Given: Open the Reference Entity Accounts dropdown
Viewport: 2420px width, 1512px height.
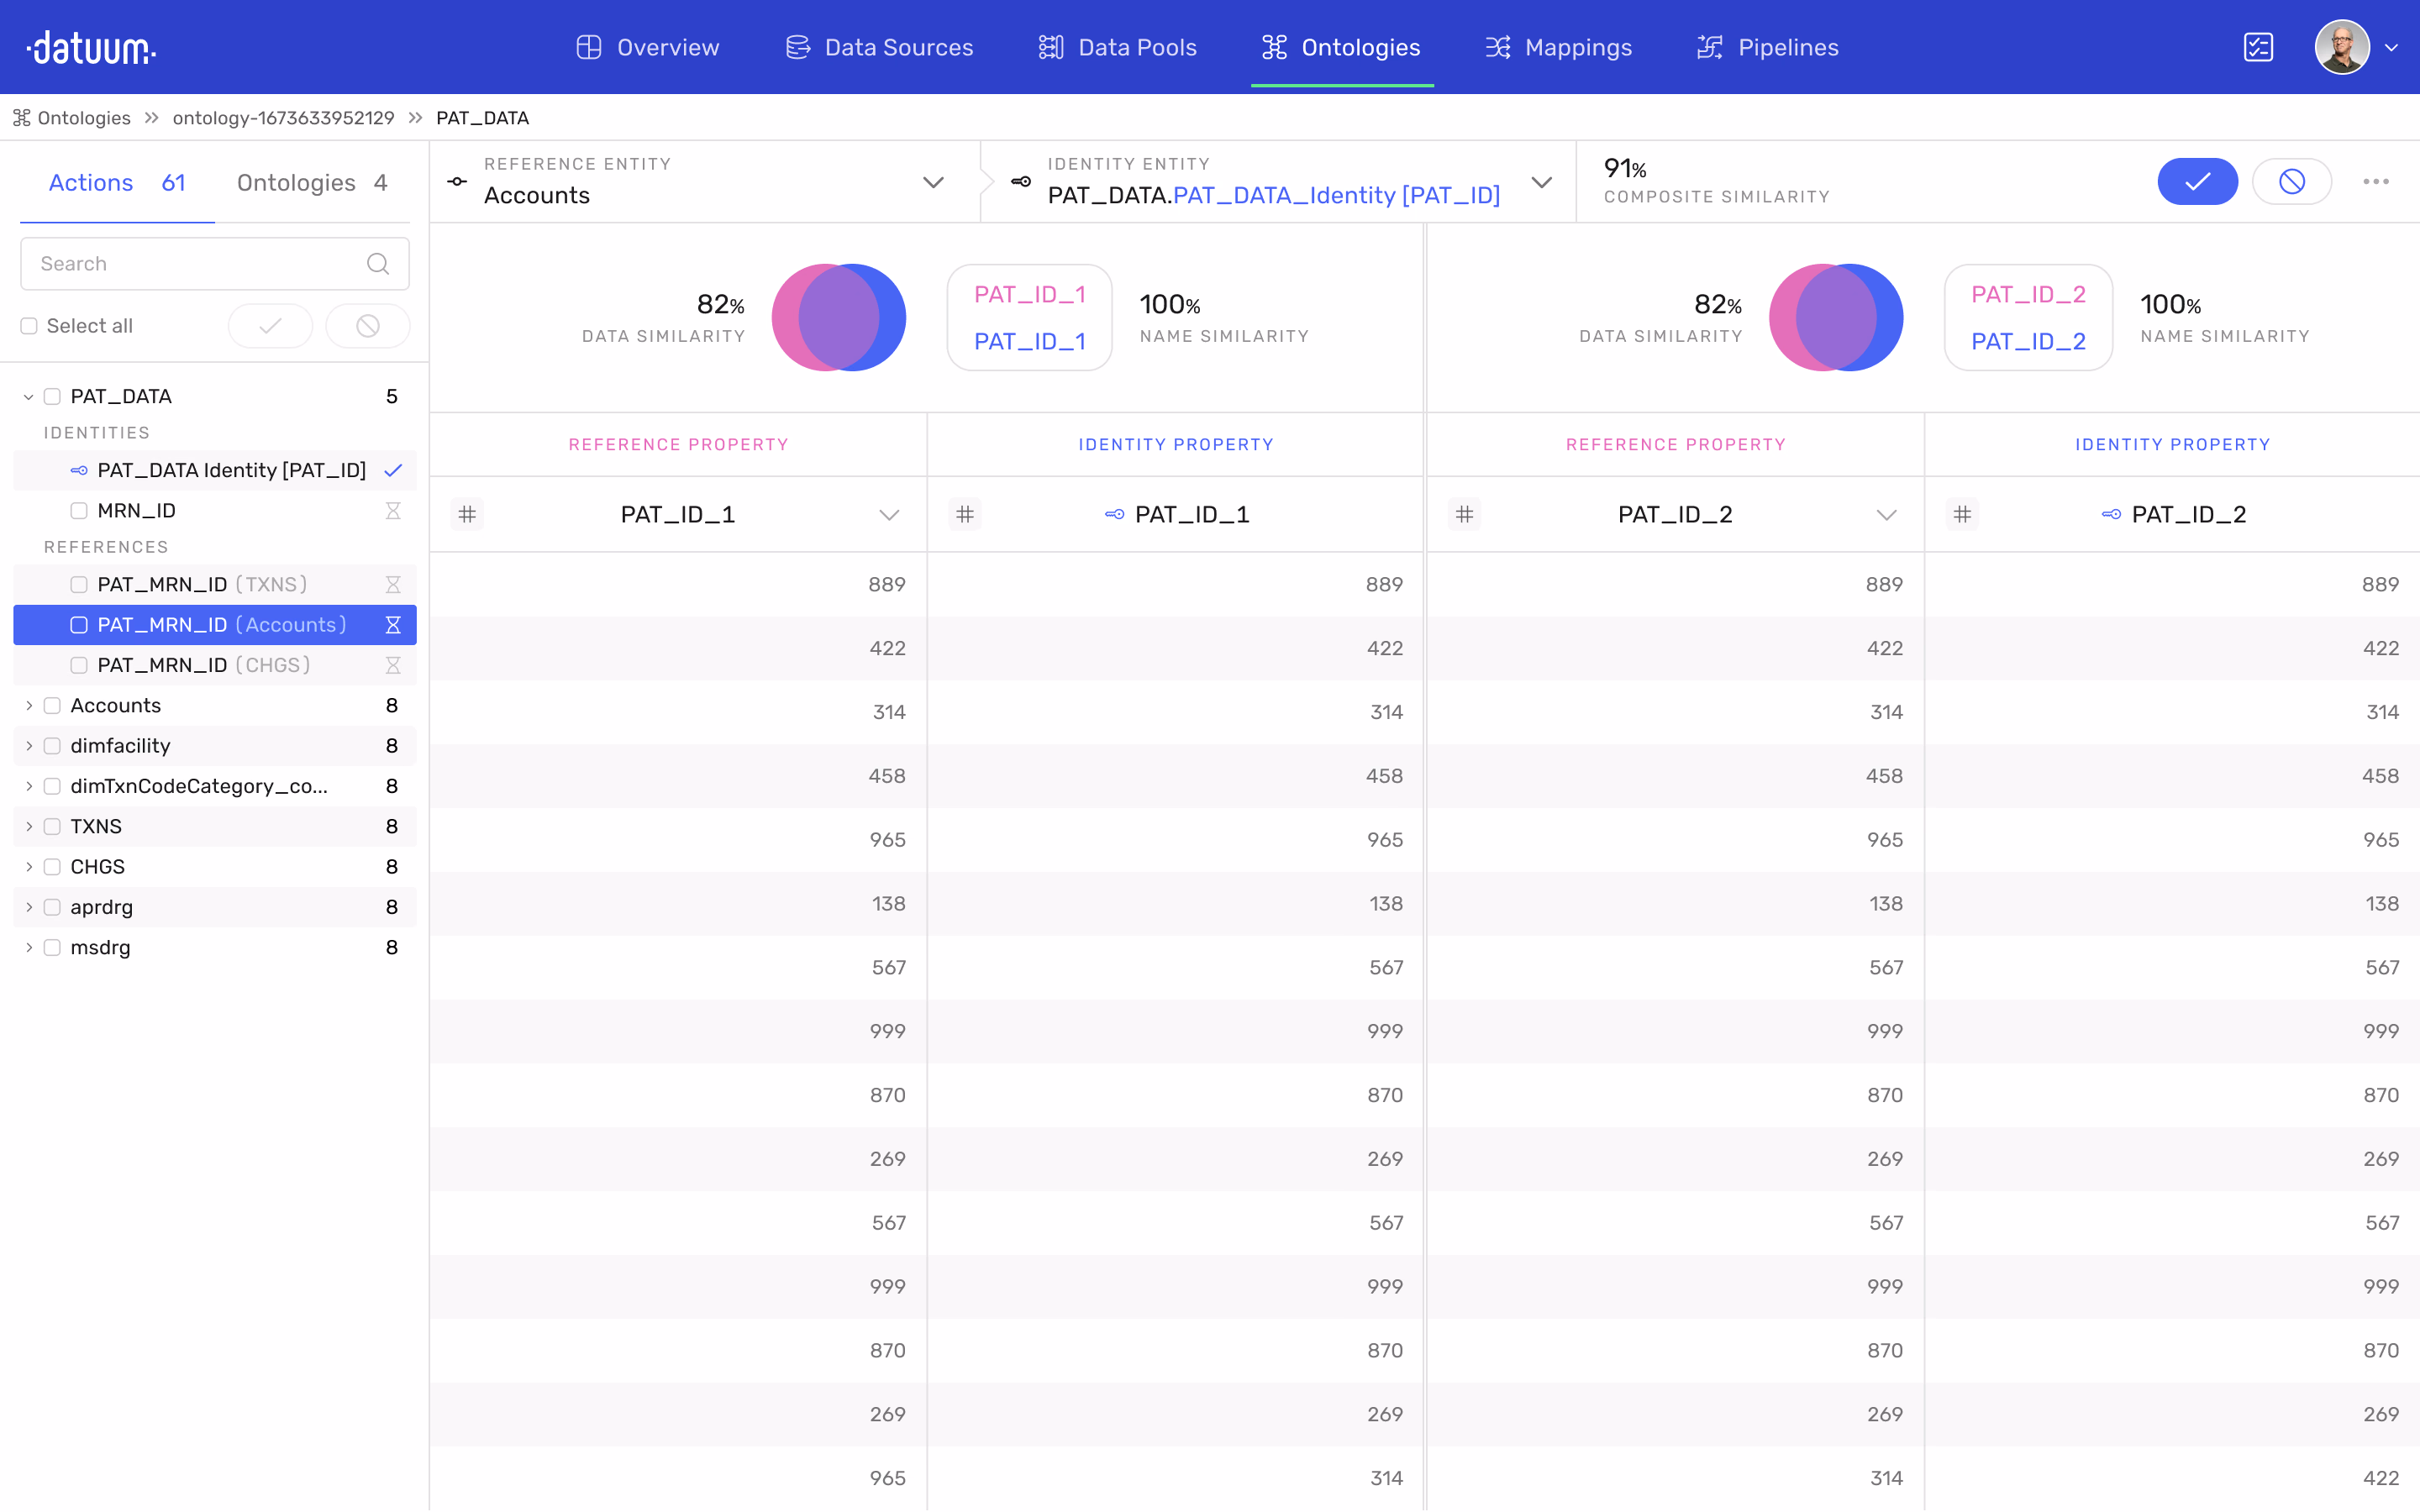Looking at the screenshot, I should pyautogui.click(x=932, y=182).
